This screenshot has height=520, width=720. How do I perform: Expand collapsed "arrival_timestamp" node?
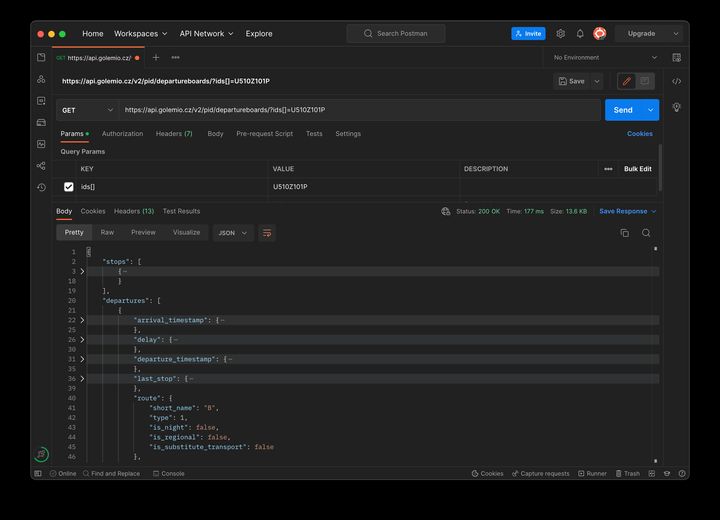point(82,320)
